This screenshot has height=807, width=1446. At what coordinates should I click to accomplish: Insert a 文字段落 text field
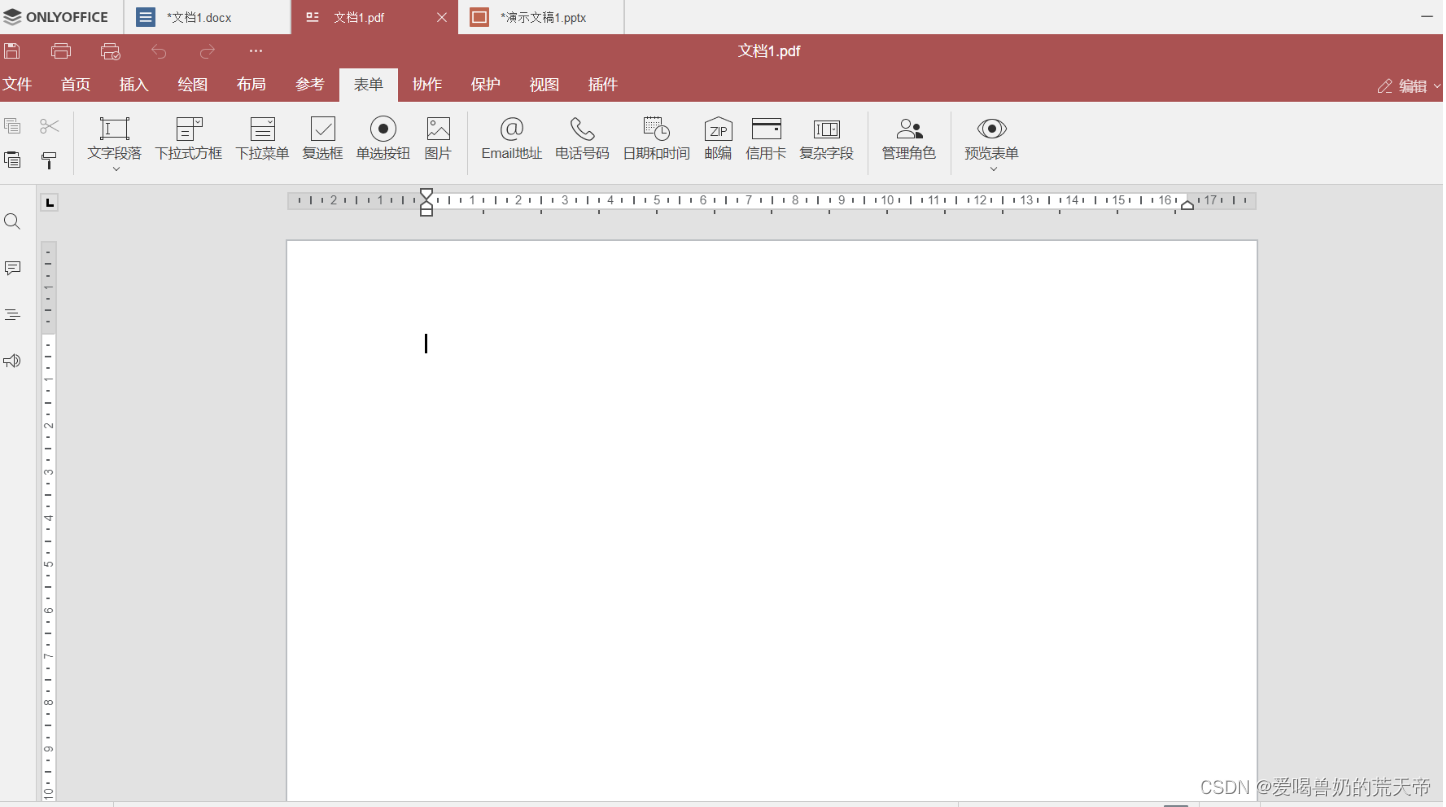pyautogui.click(x=115, y=138)
